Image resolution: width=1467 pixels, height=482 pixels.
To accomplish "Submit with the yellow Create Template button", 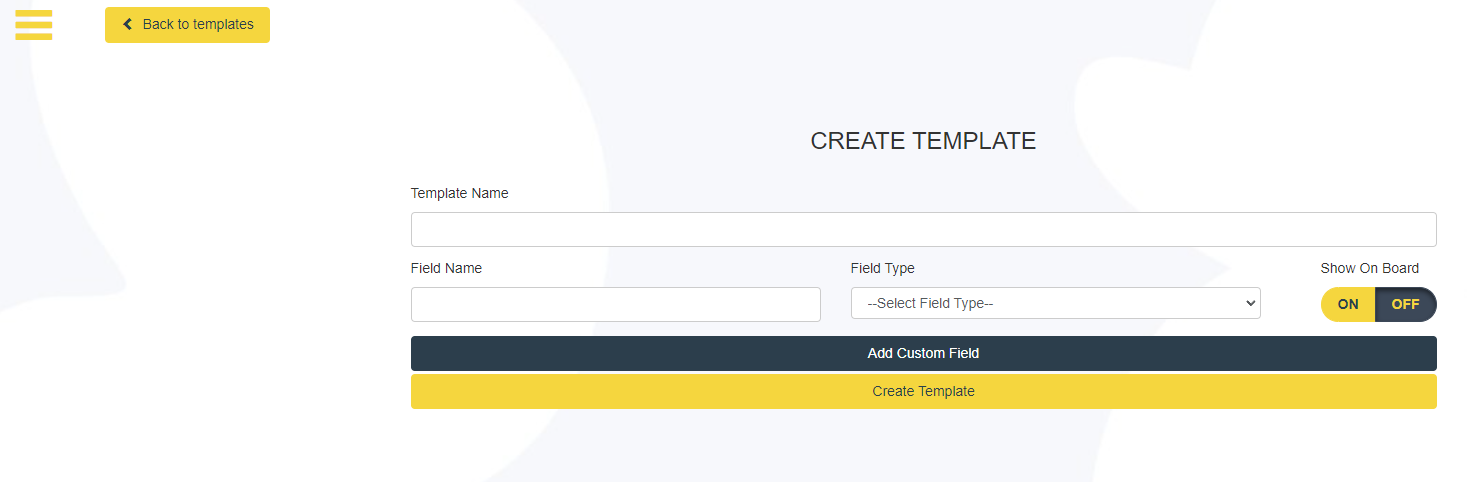I will pos(923,391).
